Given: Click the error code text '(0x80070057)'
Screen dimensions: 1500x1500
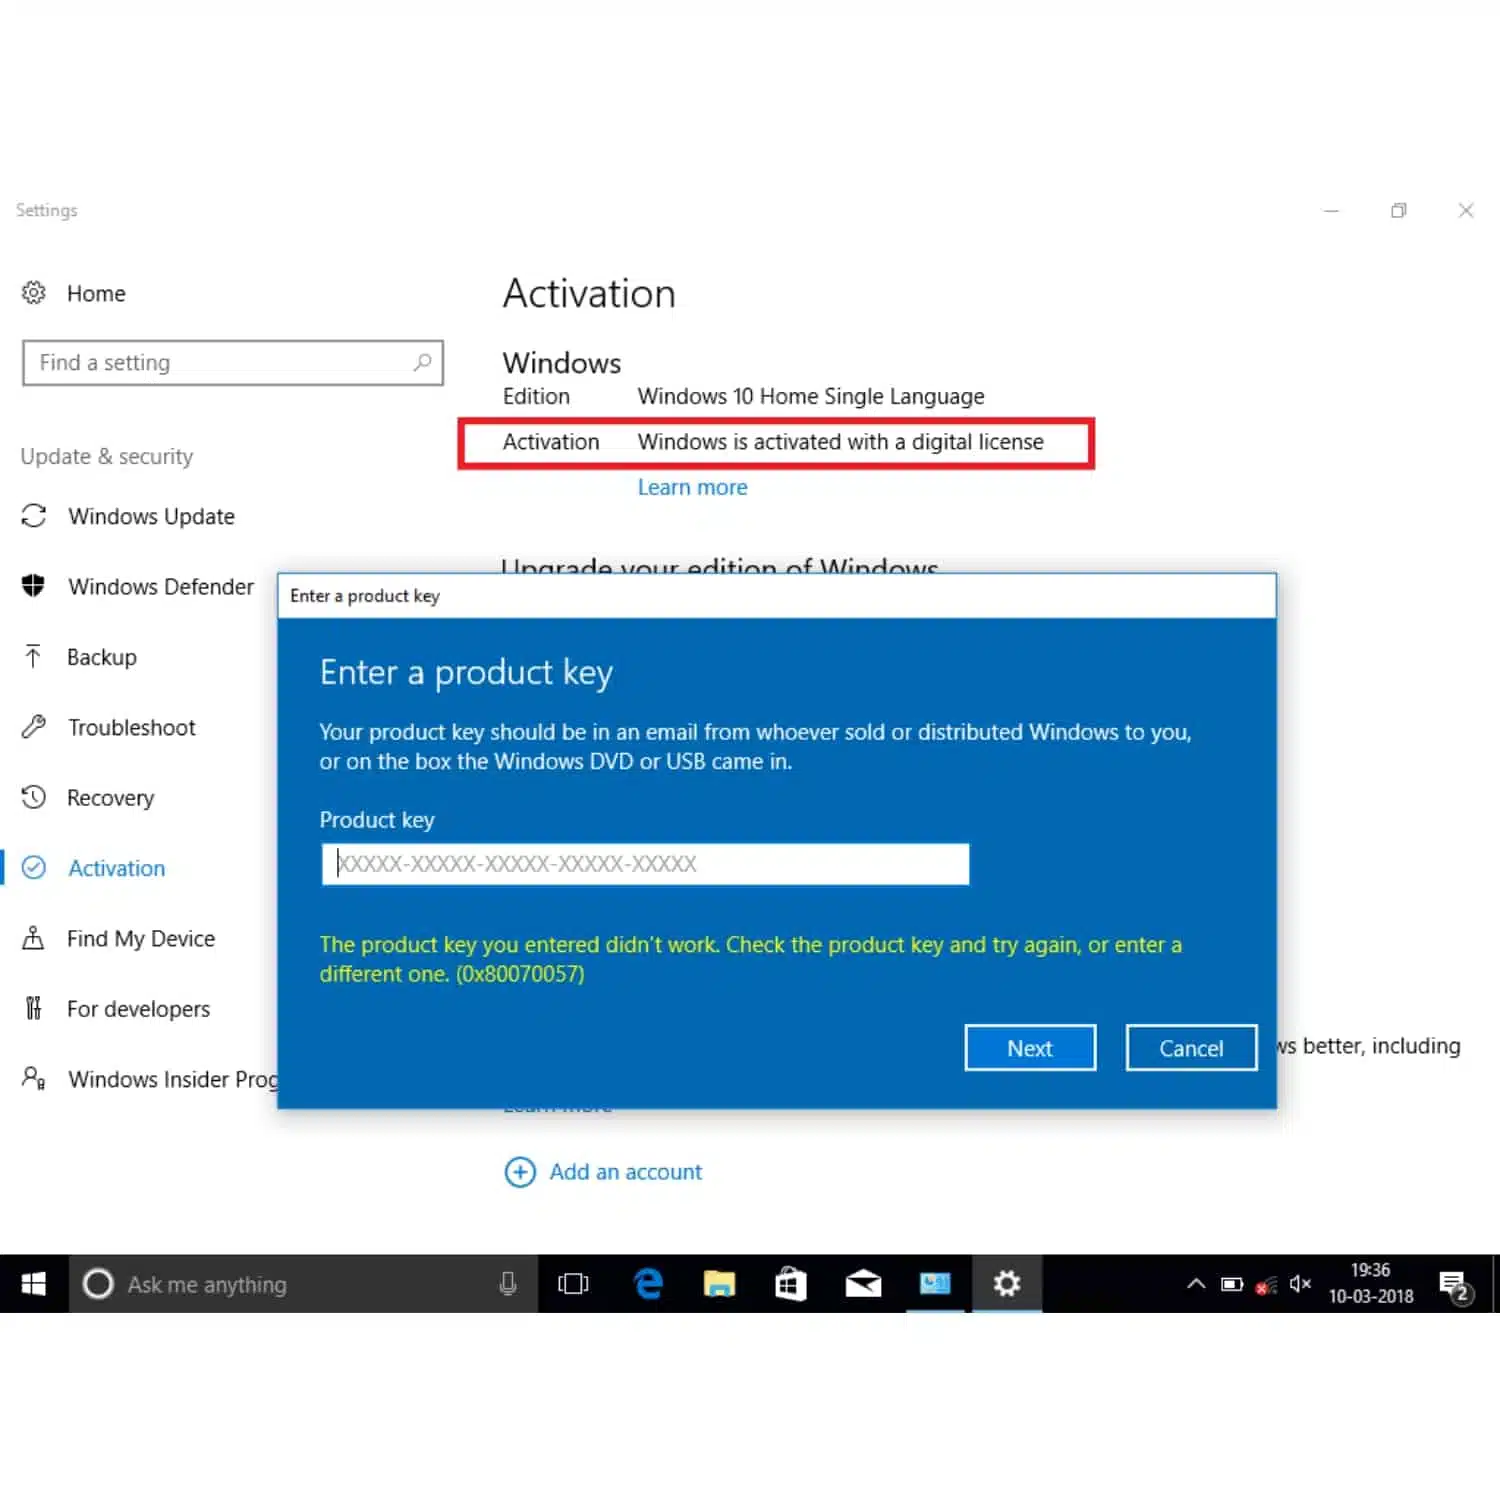Looking at the screenshot, I should click(520, 974).
